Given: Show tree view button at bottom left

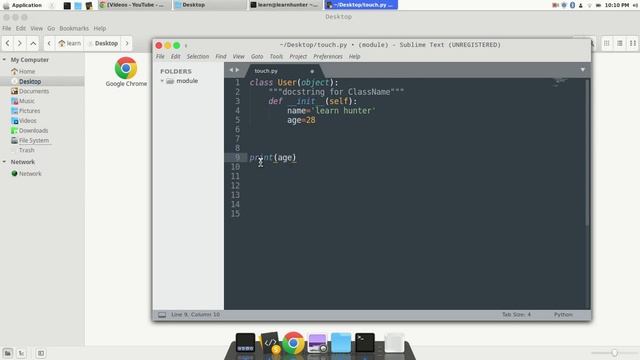Looking at the screenshot, I should [21, 353].
